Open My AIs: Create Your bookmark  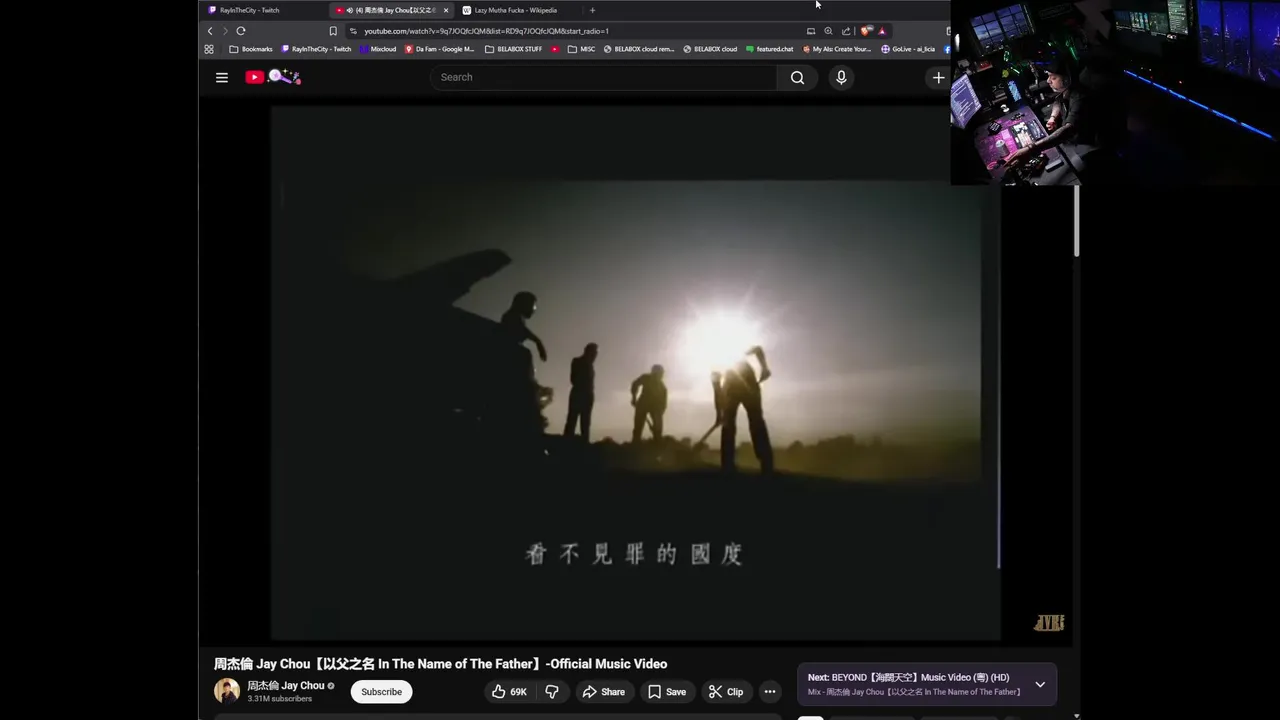pos(837,49)
